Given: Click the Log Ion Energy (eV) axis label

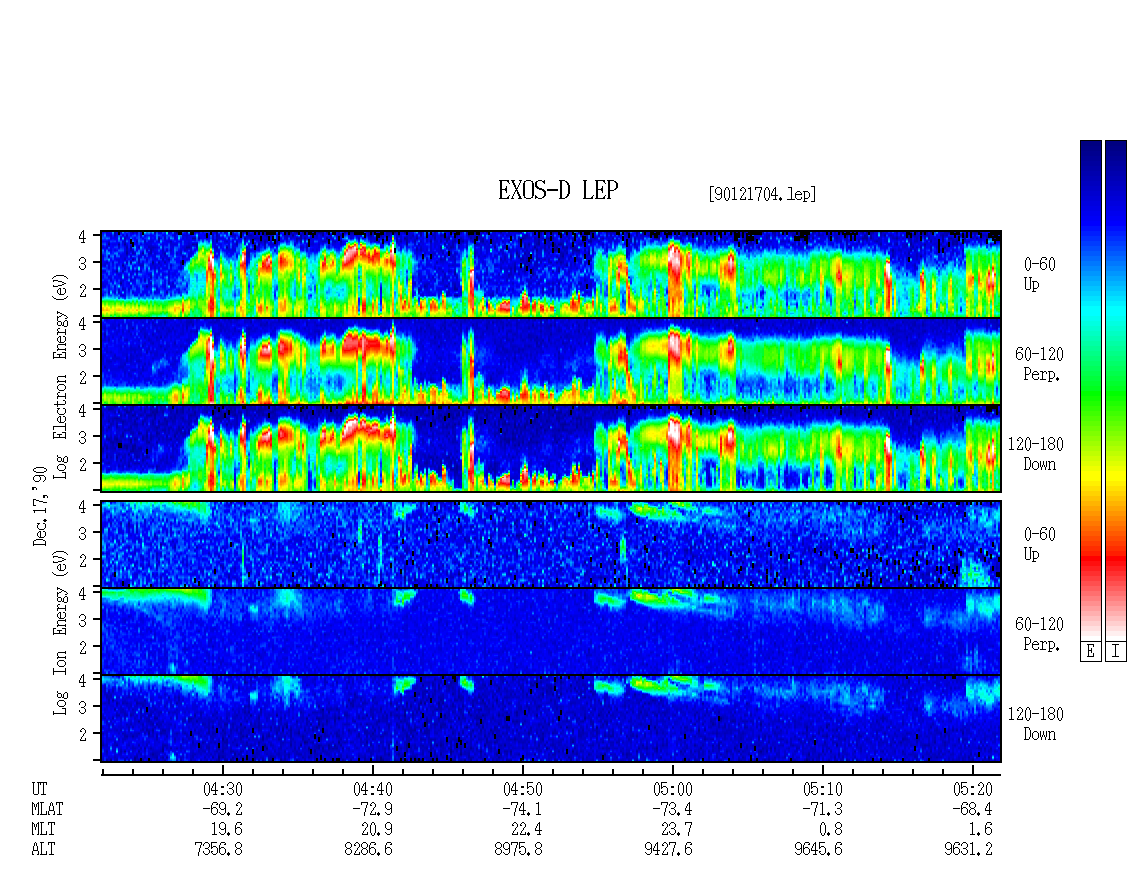Looking at the screenshot, I should point(61,633).
